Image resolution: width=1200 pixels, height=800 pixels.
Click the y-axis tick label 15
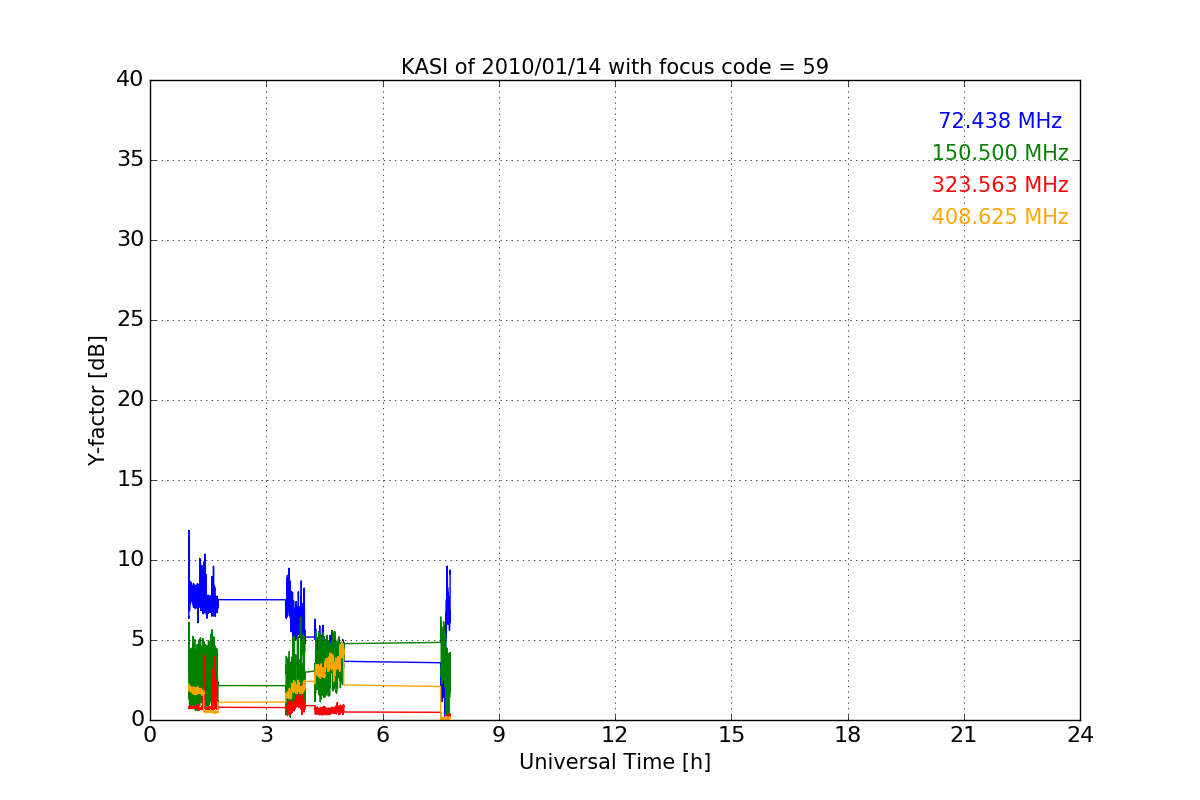[x=131, y=480]
